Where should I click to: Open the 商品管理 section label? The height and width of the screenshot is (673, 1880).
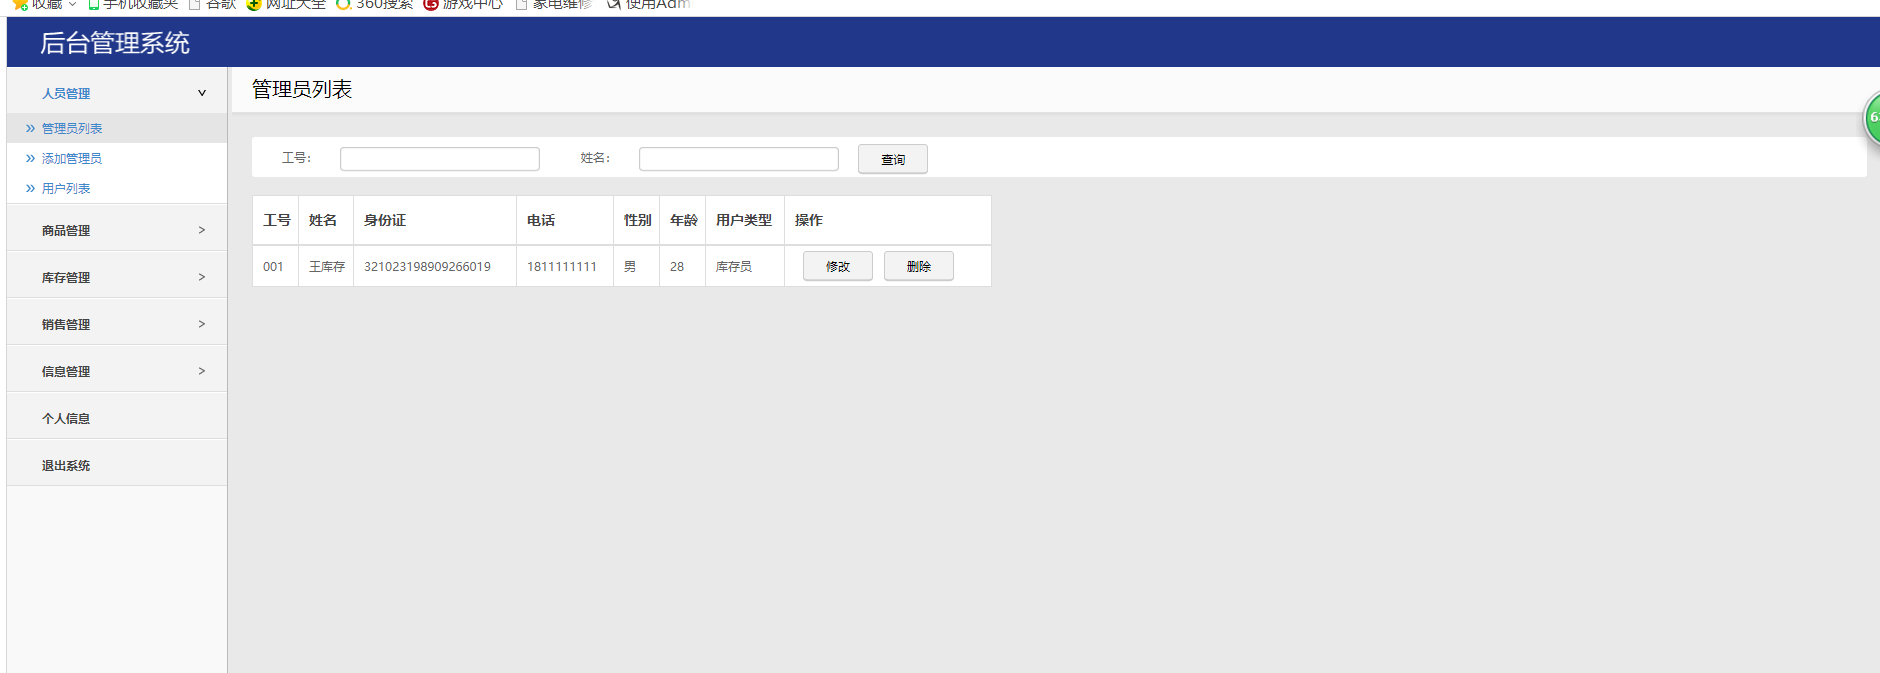(66, 230)
